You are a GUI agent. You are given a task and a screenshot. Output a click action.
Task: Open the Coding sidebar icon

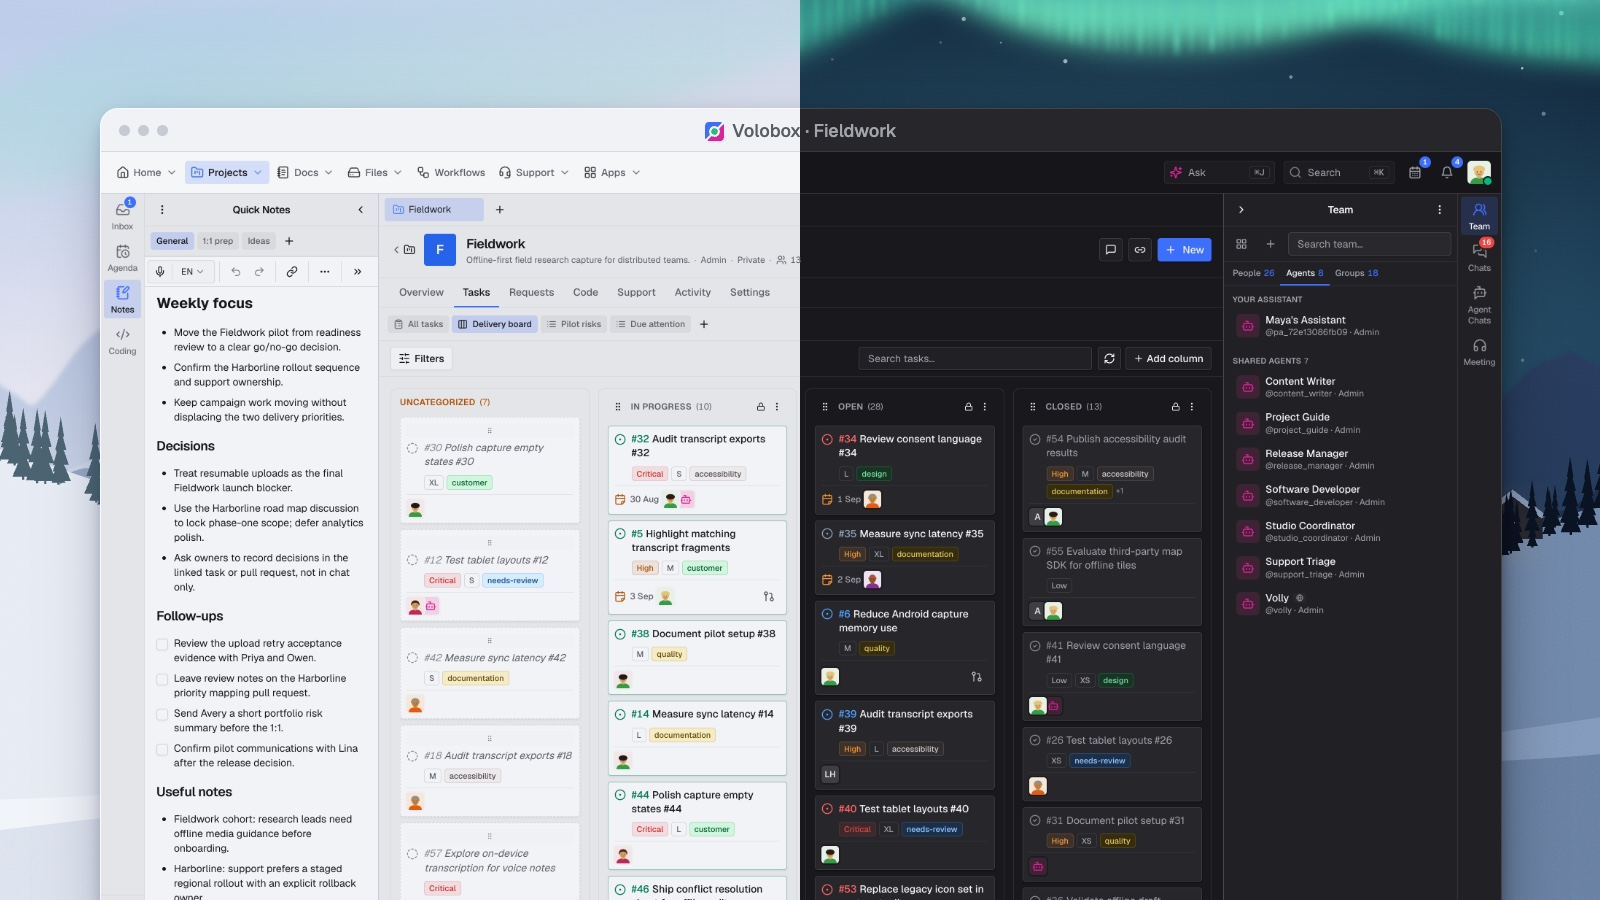pos(122,340)
